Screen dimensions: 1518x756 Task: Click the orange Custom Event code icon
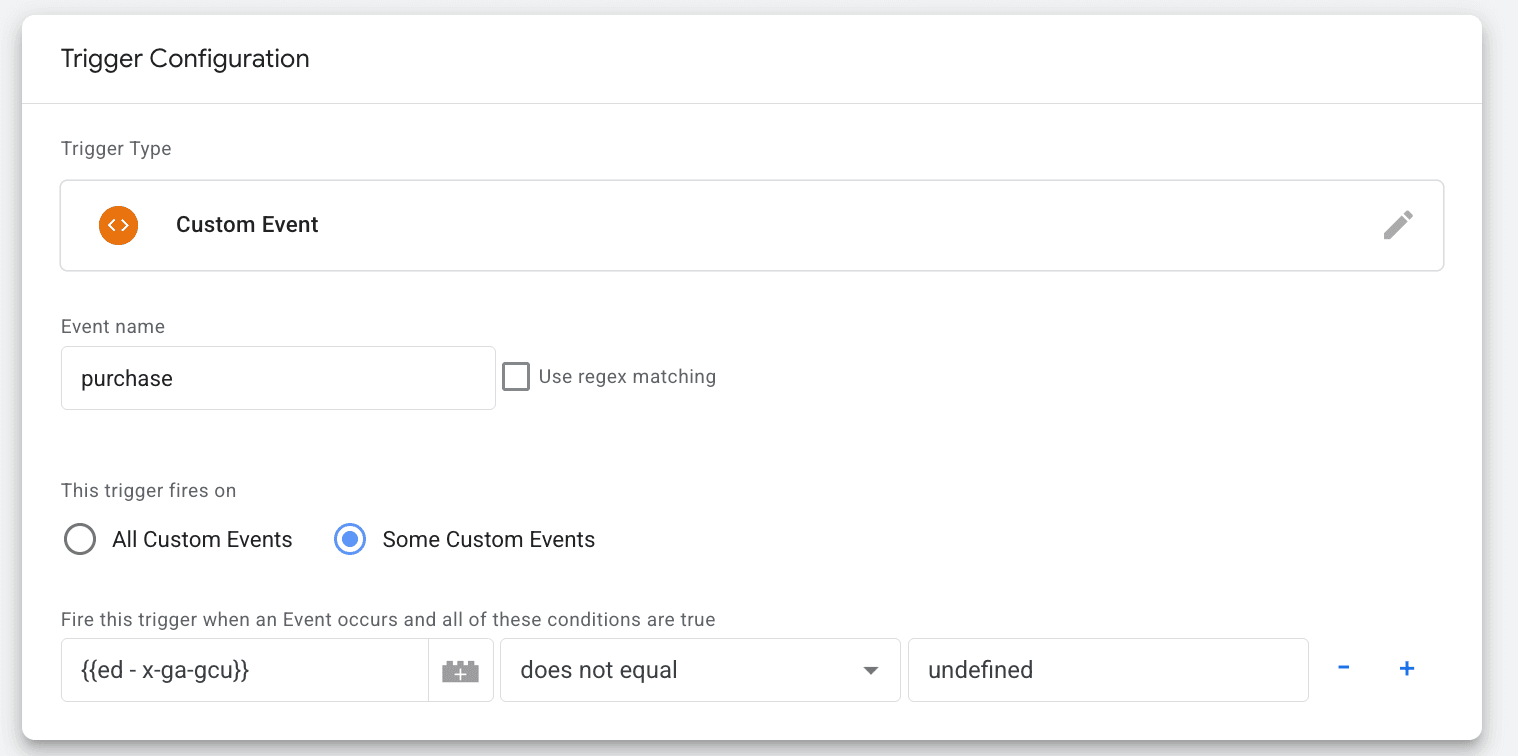click(118, 225)
